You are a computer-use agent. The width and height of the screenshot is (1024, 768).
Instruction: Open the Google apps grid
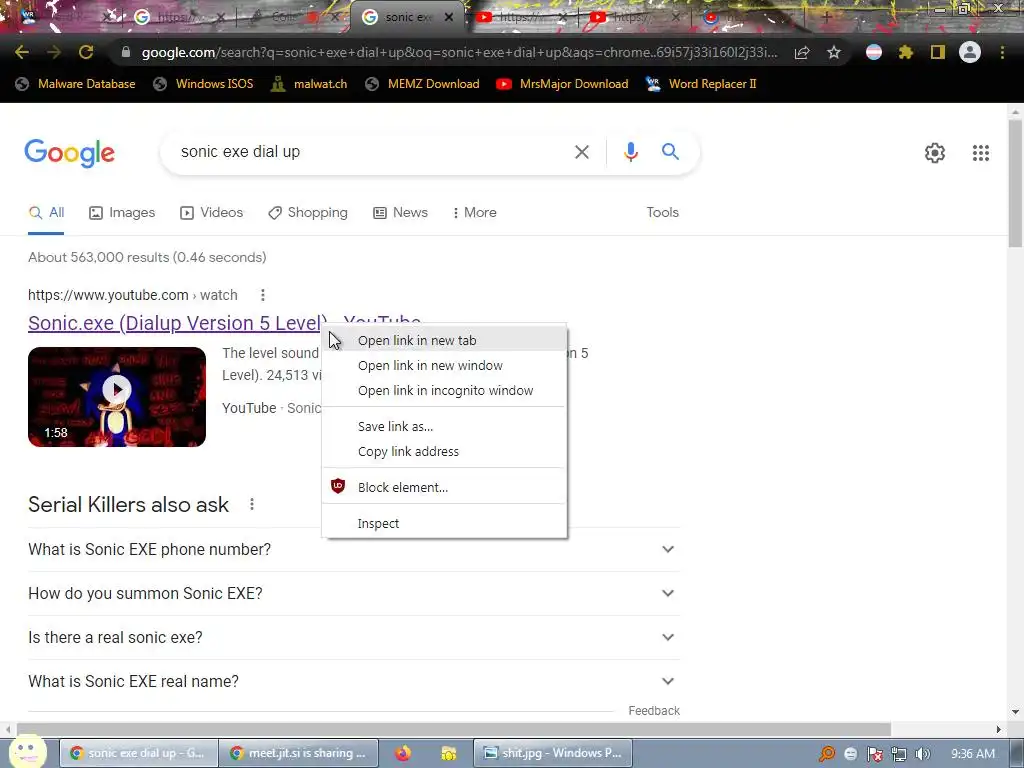(980, 153)
